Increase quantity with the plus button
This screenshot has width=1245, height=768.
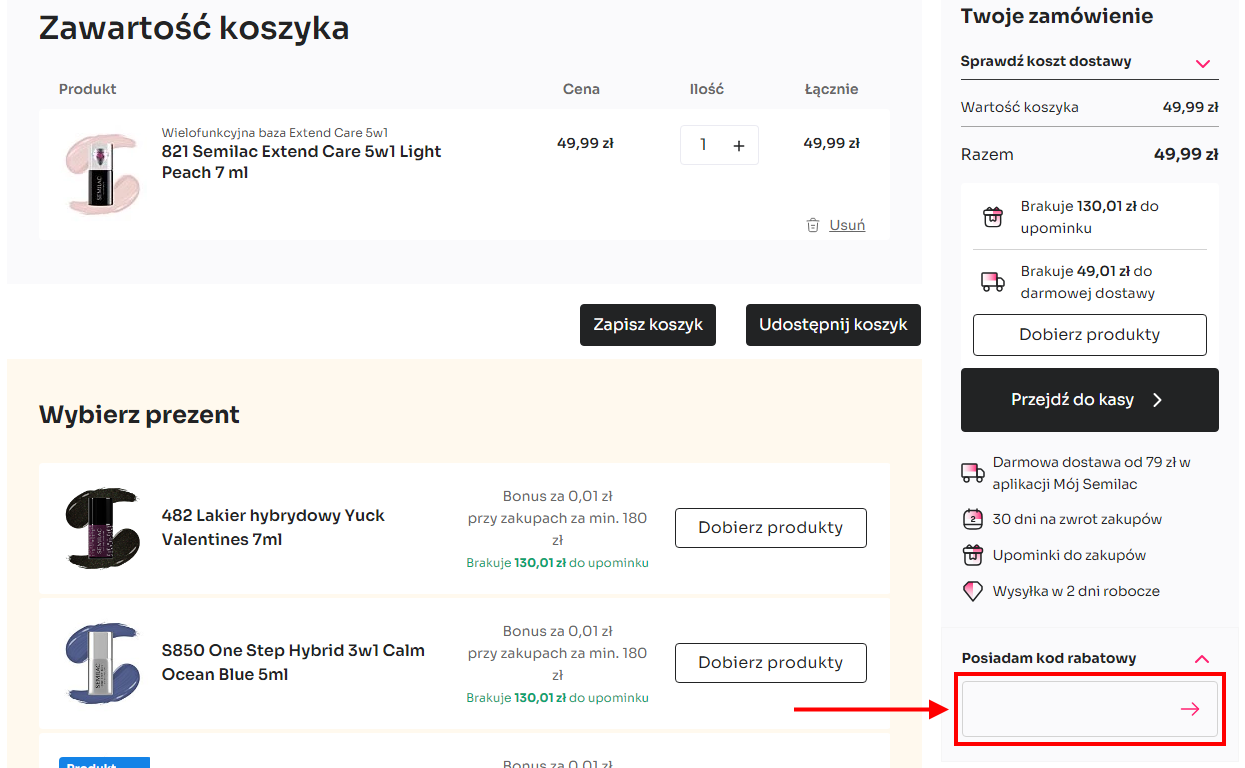739,145
